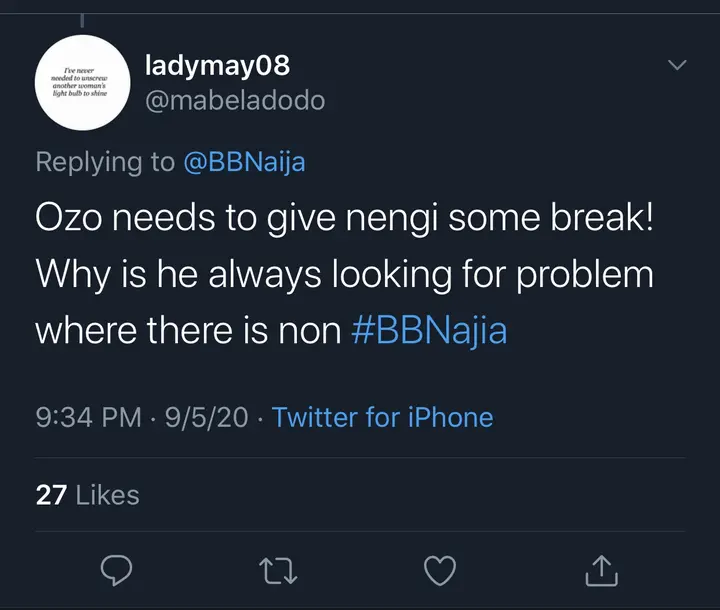Visit the @BBNaija mention link

click(x=244, y=162)
